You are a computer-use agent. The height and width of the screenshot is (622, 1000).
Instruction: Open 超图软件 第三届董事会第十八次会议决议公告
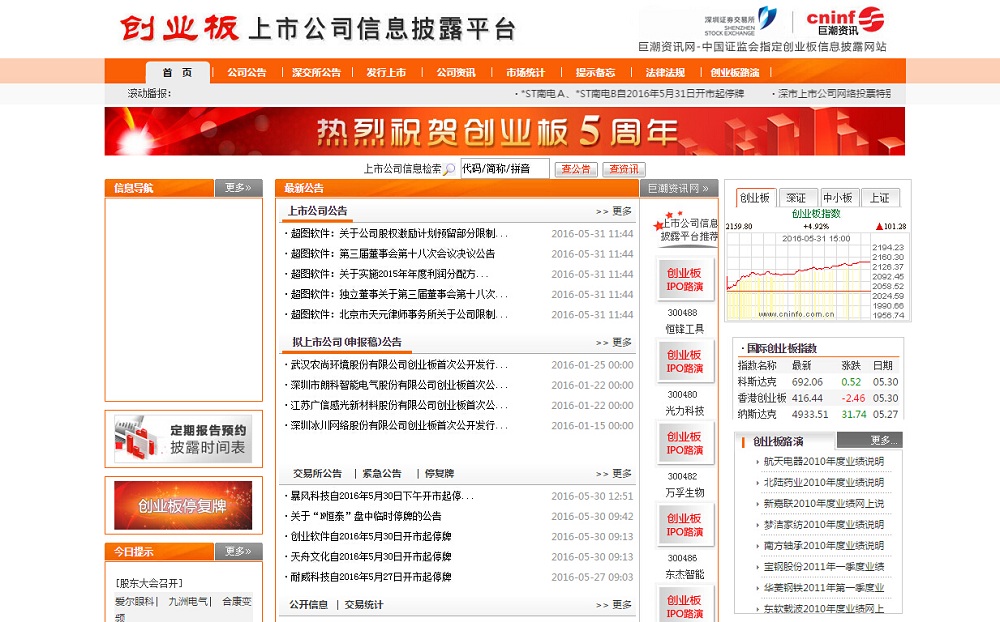(393, 254)
